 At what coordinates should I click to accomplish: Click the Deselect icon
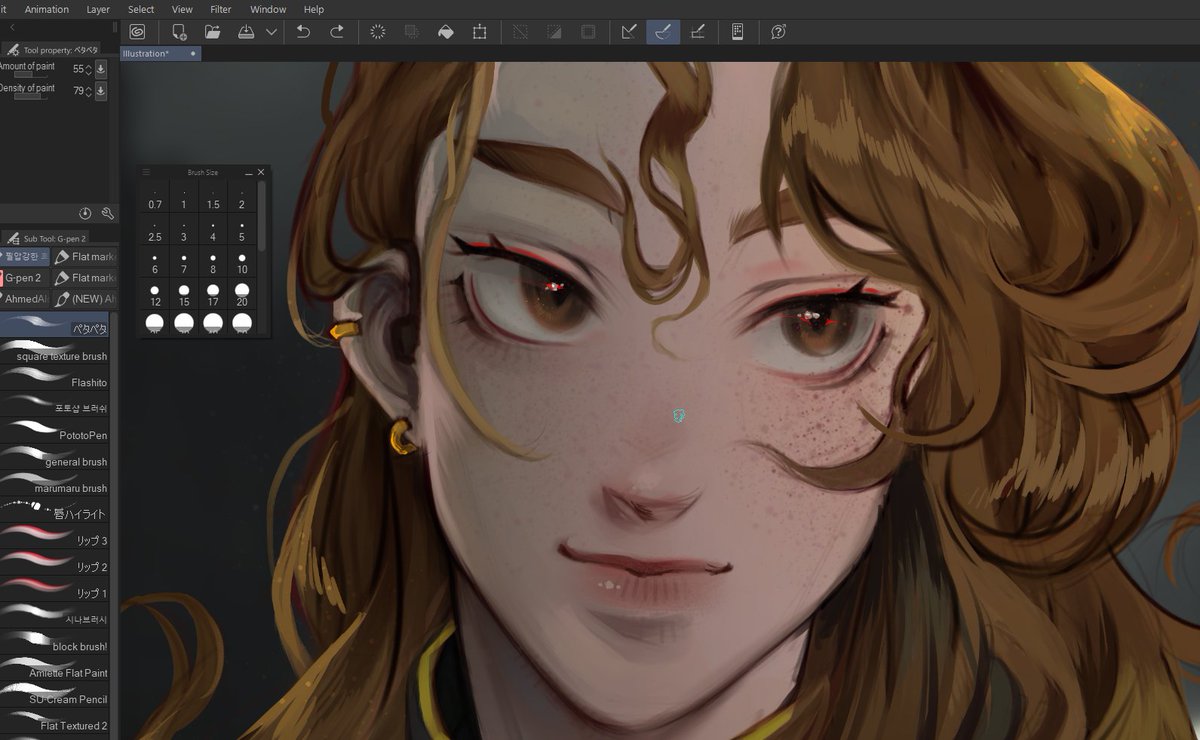point(520,32)
